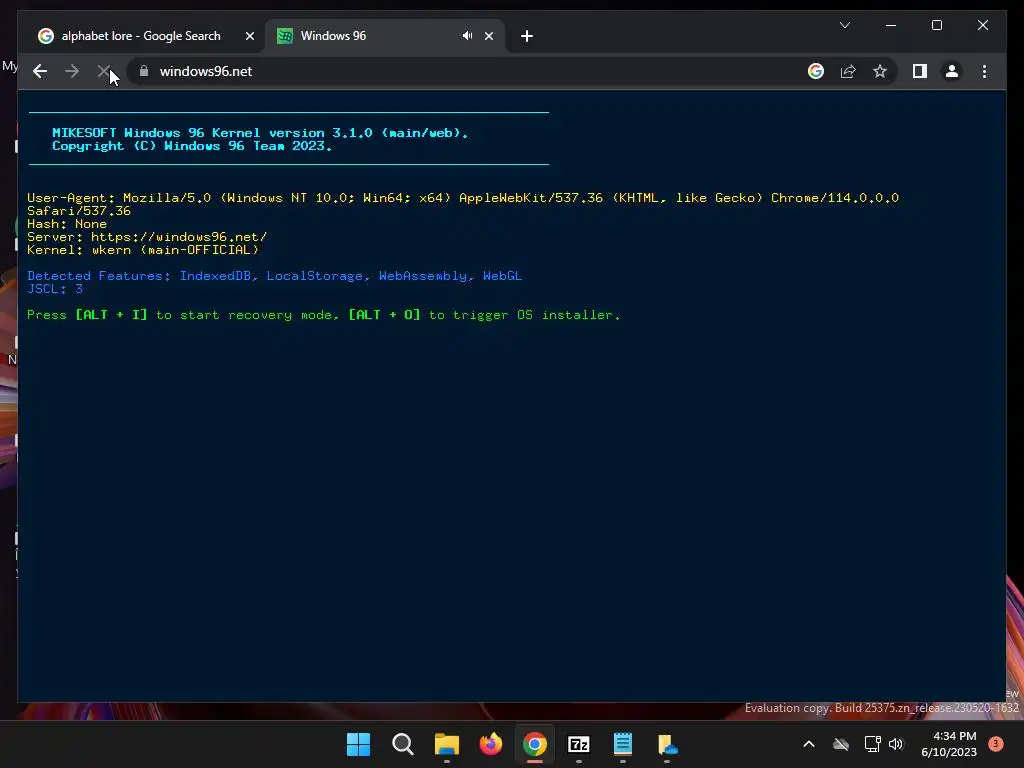
Task: Open the Notepad taskbar icon
Action: coord(623,744)
